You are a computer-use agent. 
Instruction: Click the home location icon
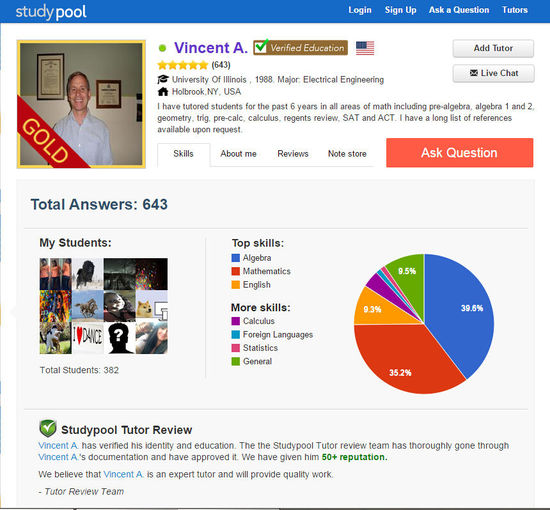click(x=163, y=92)
